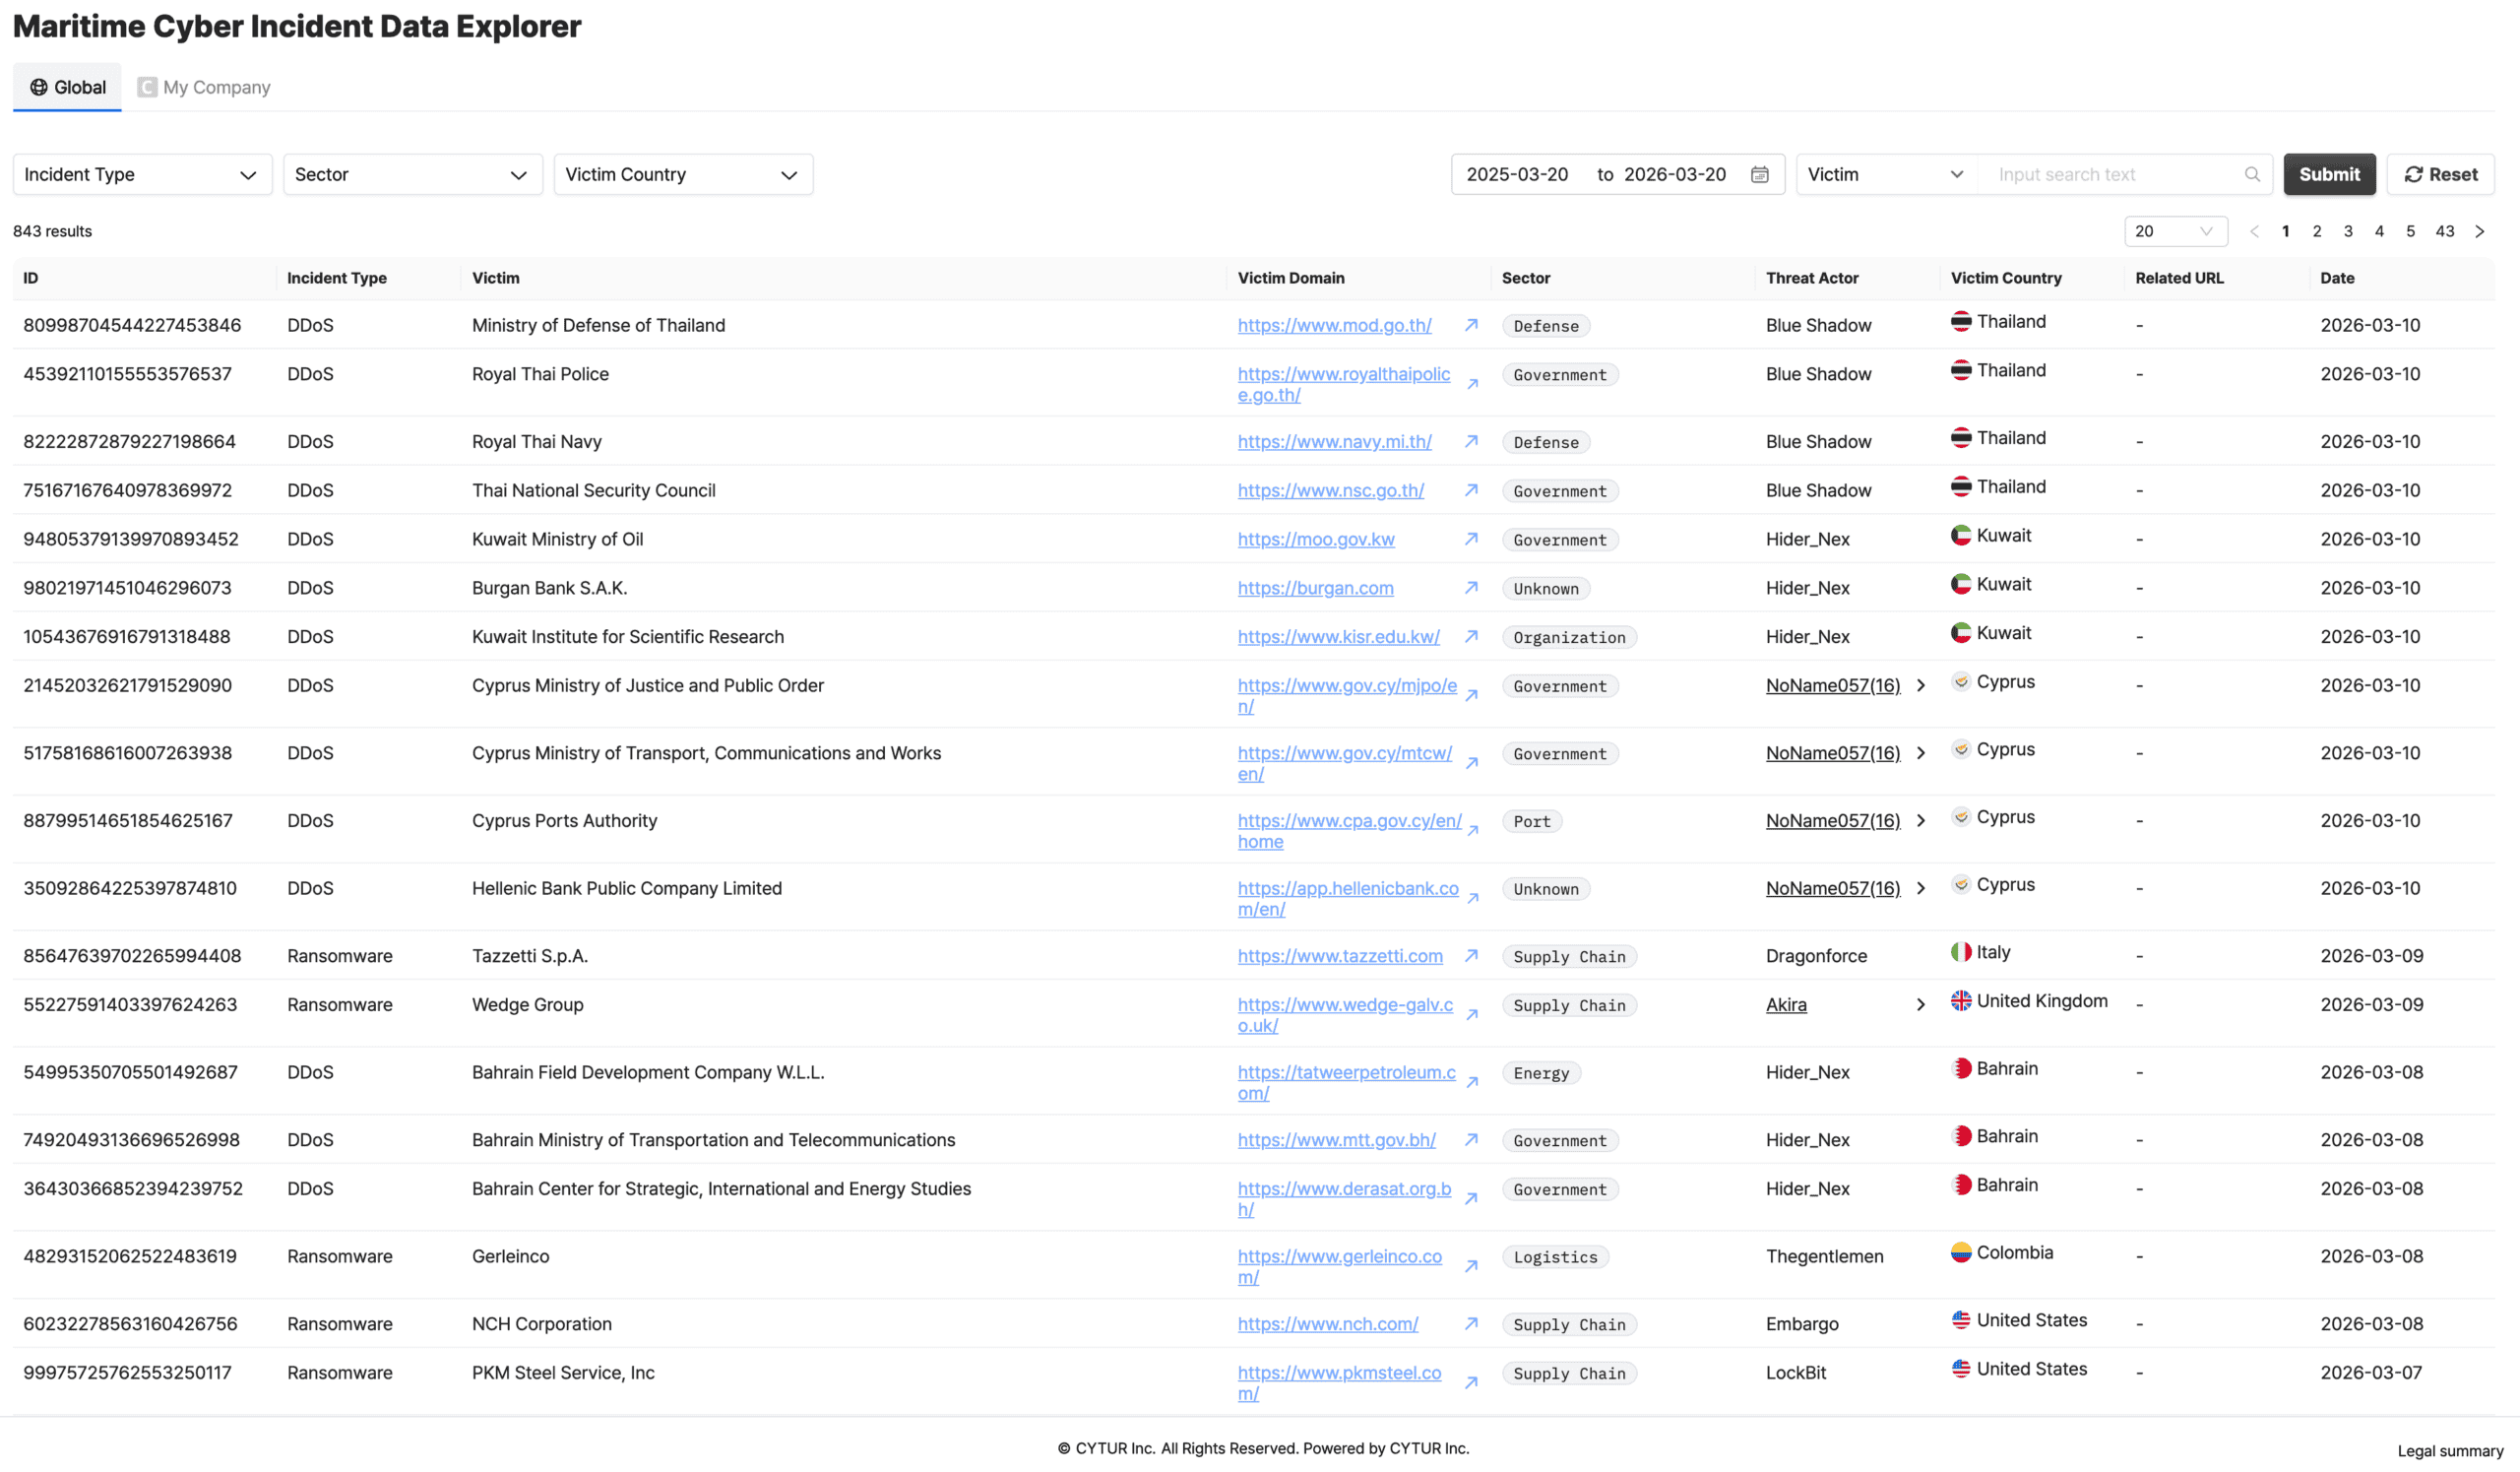Click external link arrow for navy.mi.th
The width and height of the screenshot is (2520, 1472).
(1471, 442)
